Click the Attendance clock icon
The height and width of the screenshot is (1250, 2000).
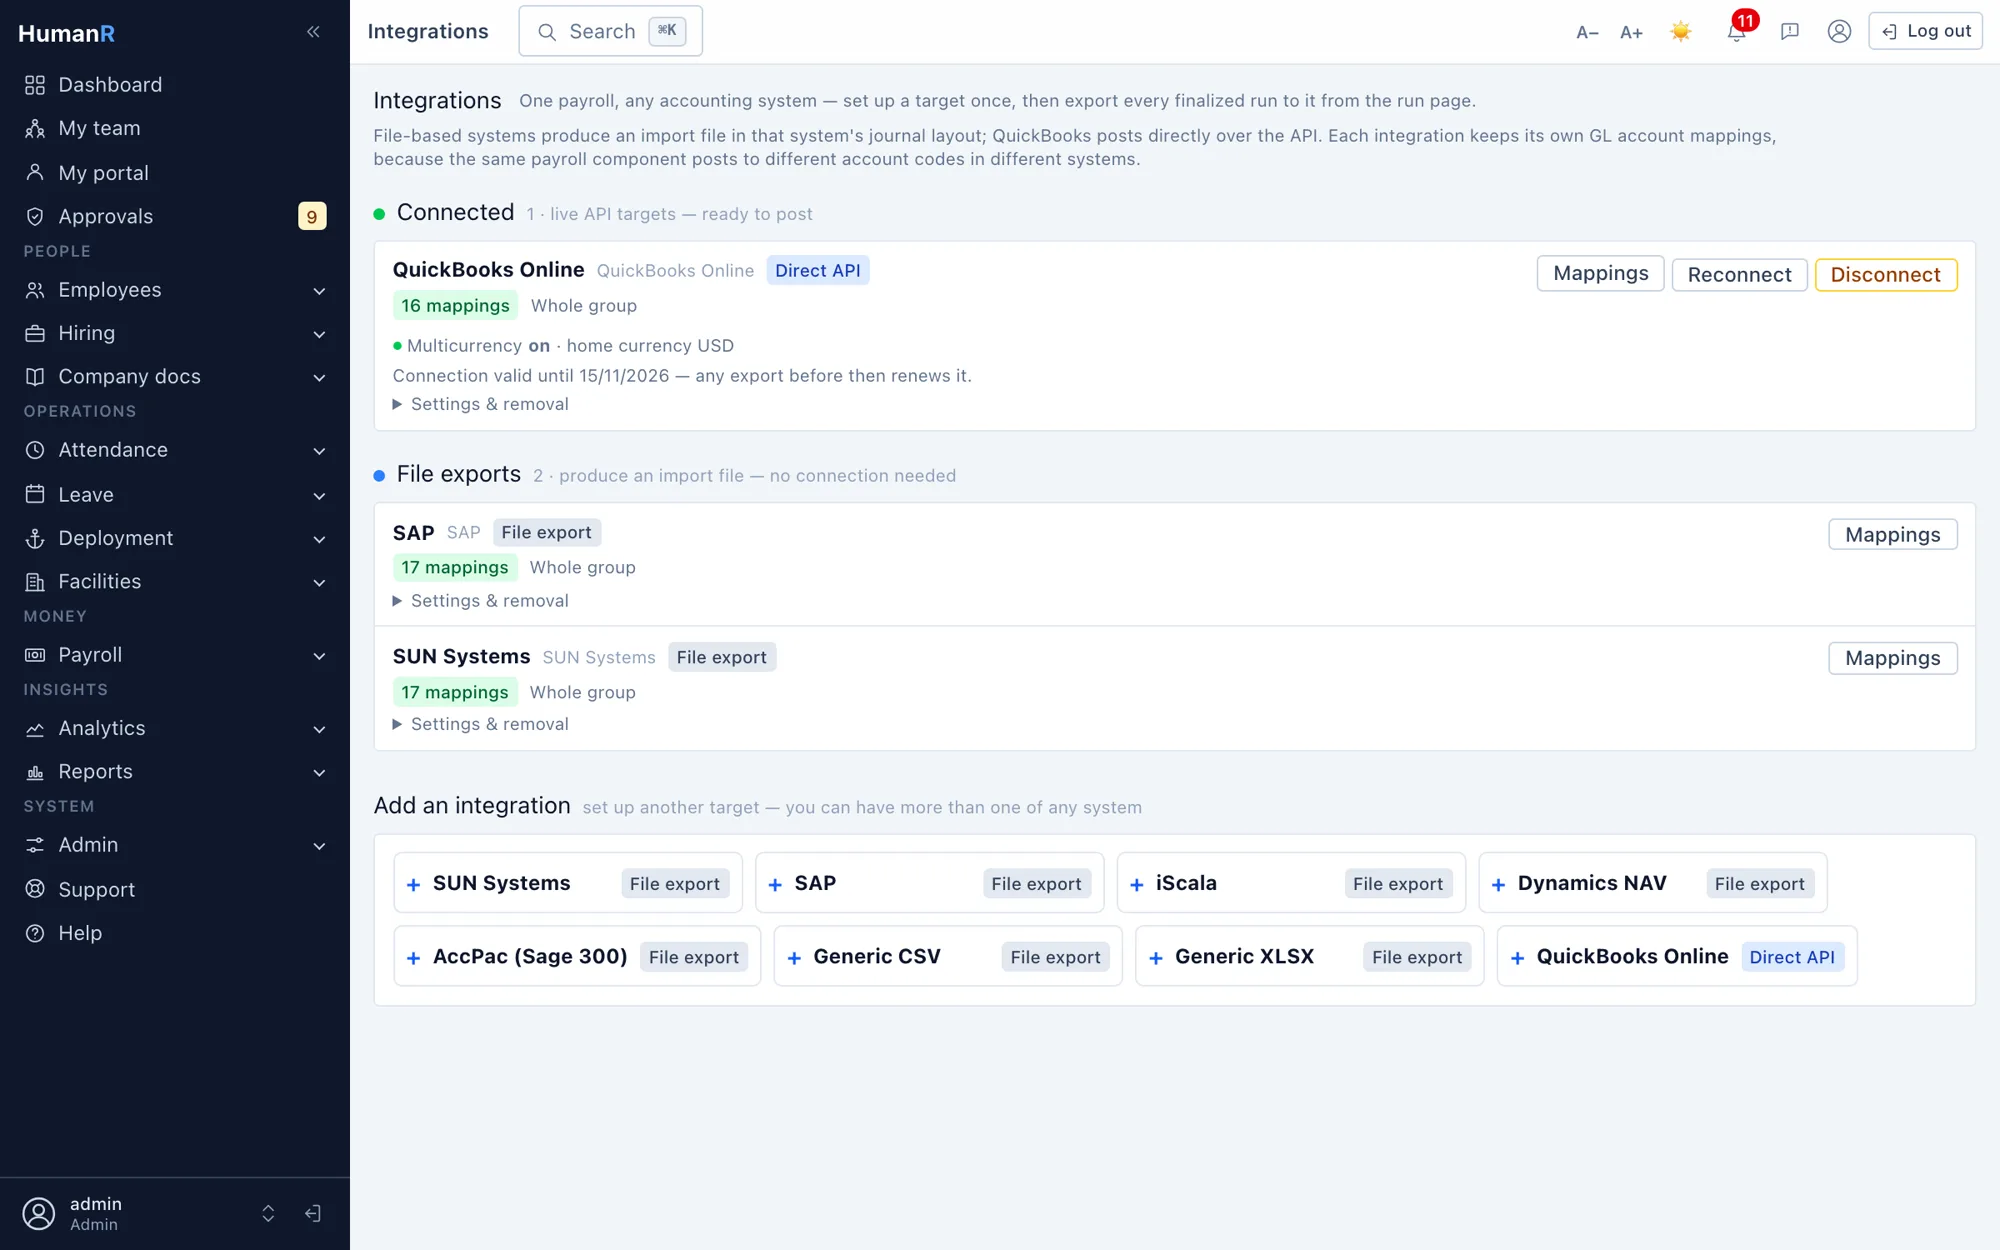35,450
